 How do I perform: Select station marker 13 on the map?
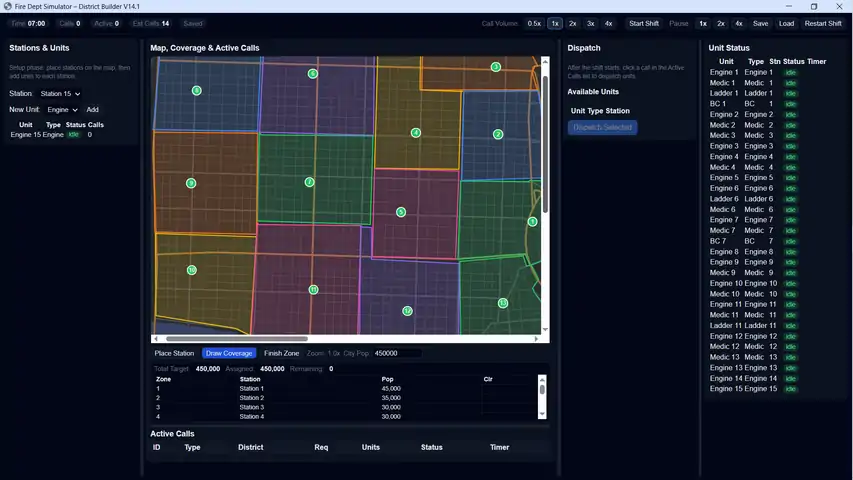[x=503, y=303]
